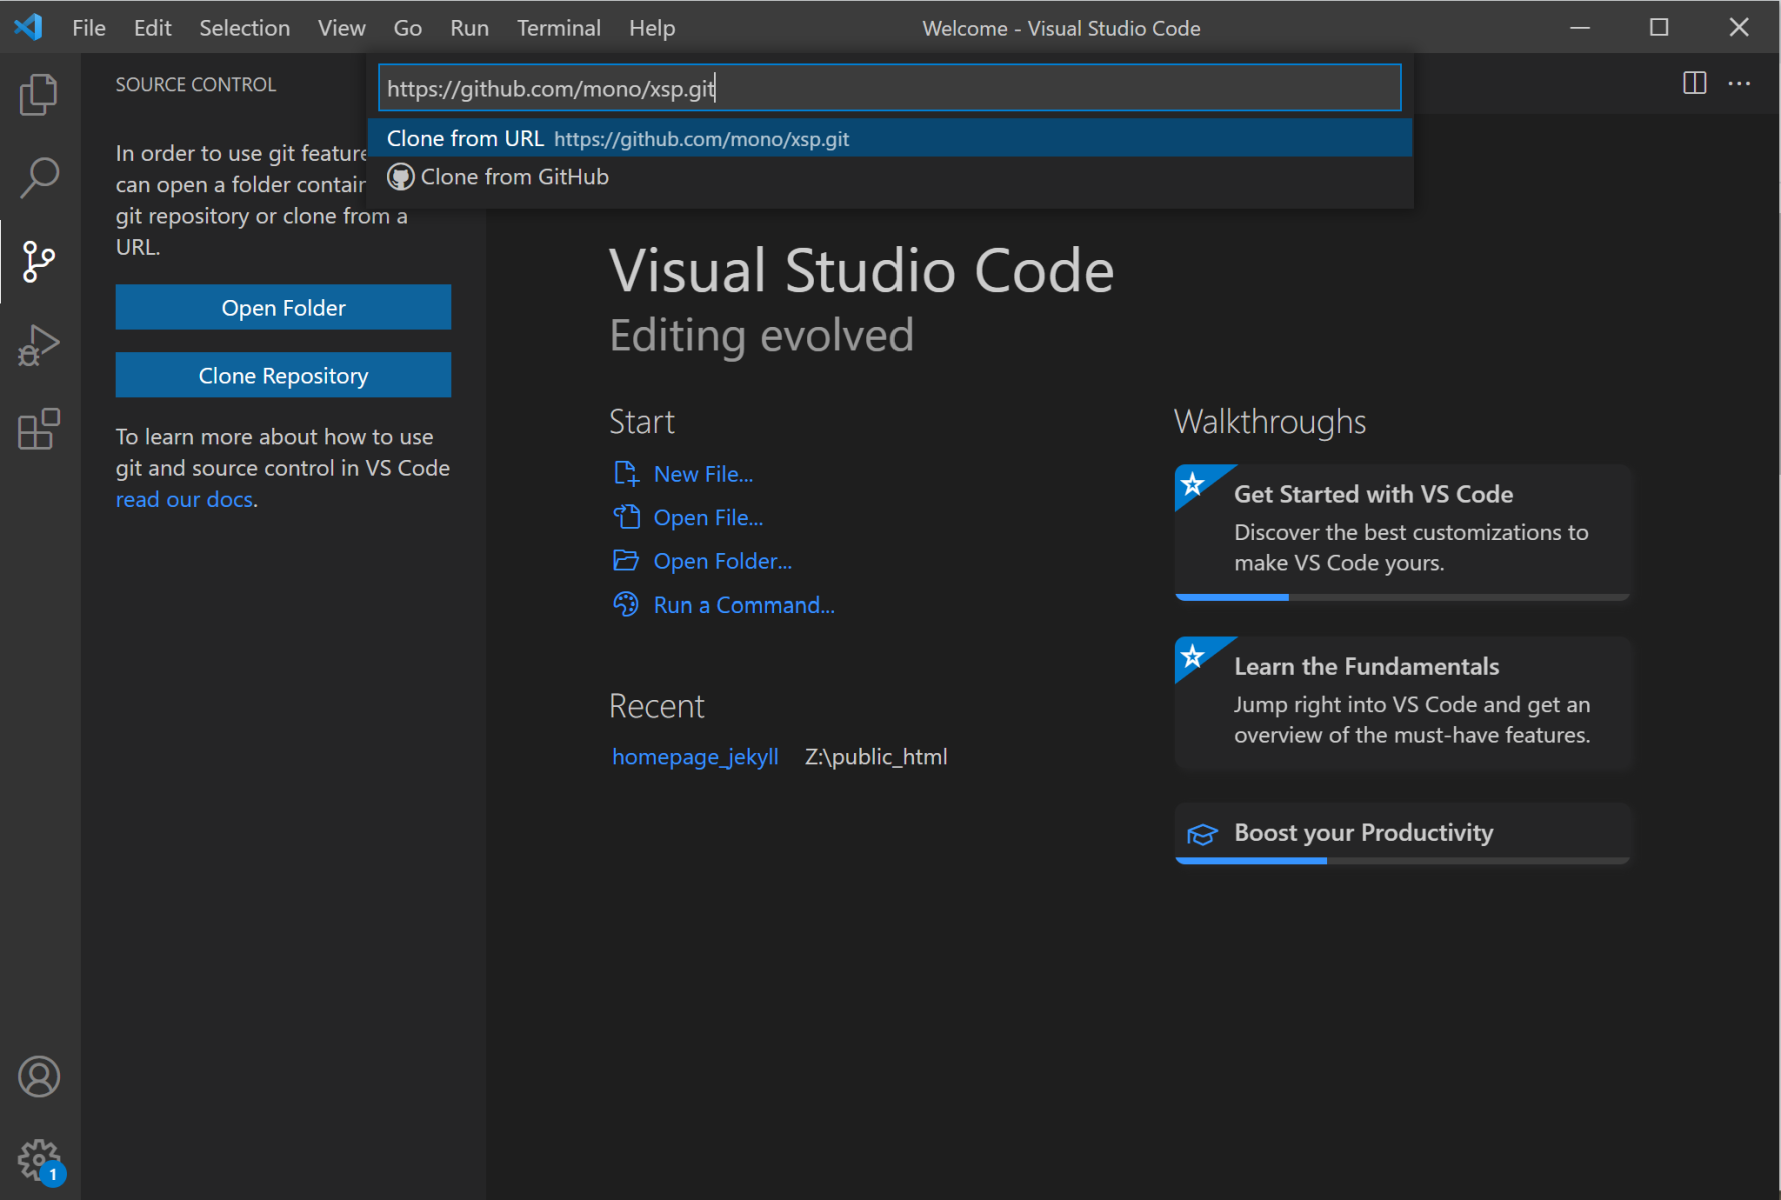Click the split editor layout icon

[x=1694, y=83]
